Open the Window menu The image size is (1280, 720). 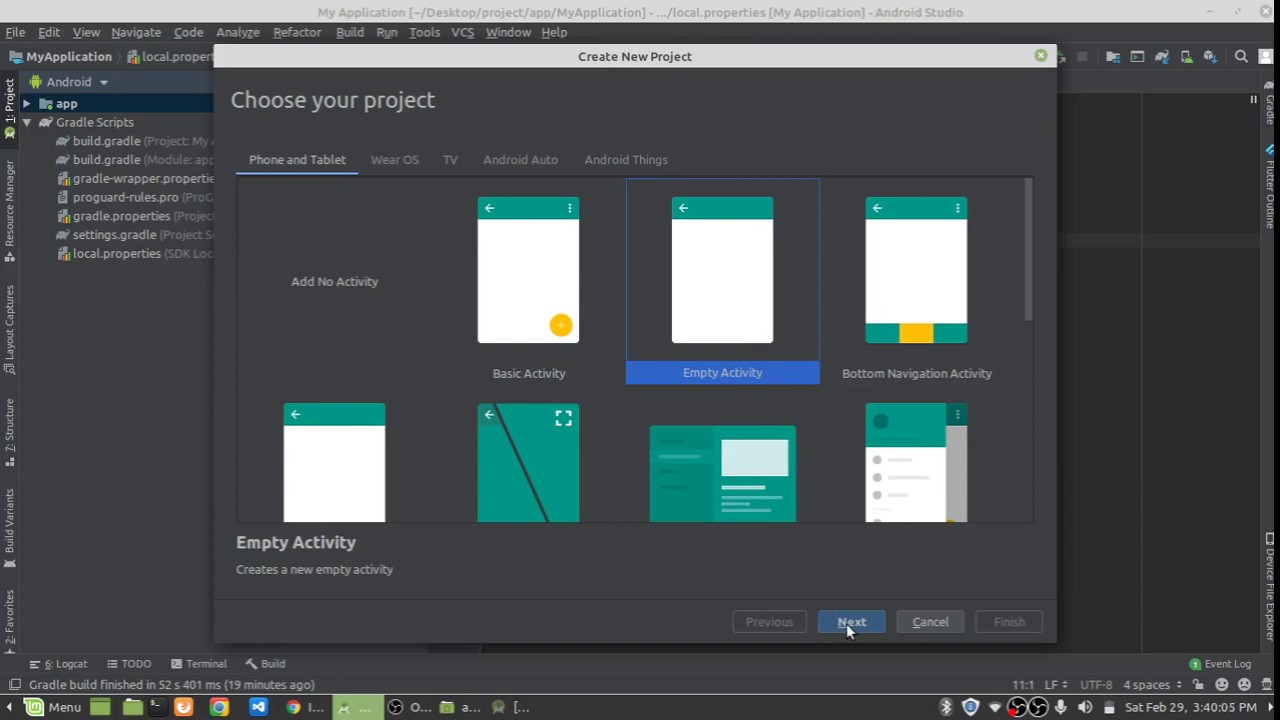508,32
